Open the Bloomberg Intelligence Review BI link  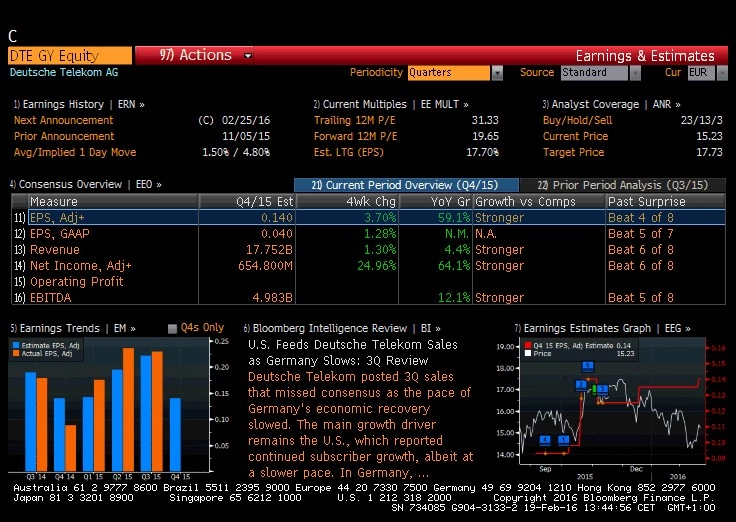[x=342, y=328]
